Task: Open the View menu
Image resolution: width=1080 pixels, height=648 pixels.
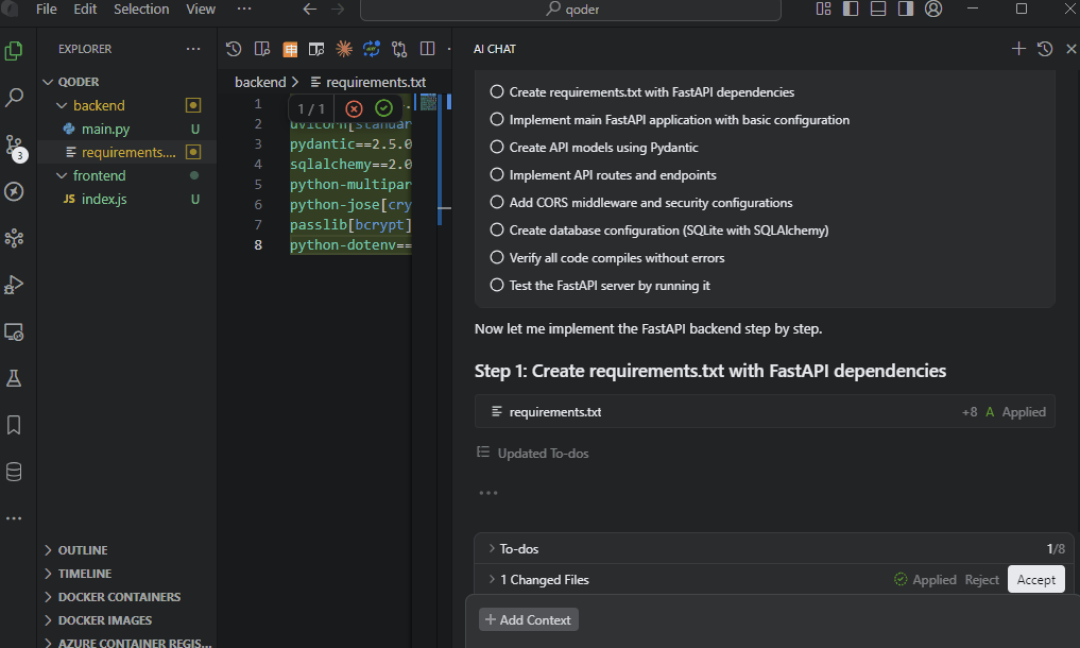Action: point(200,9)
